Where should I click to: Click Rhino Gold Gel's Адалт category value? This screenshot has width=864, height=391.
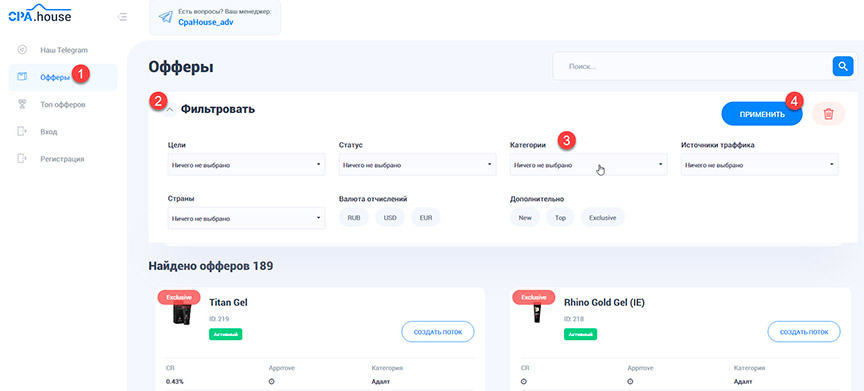coord(743,381)
